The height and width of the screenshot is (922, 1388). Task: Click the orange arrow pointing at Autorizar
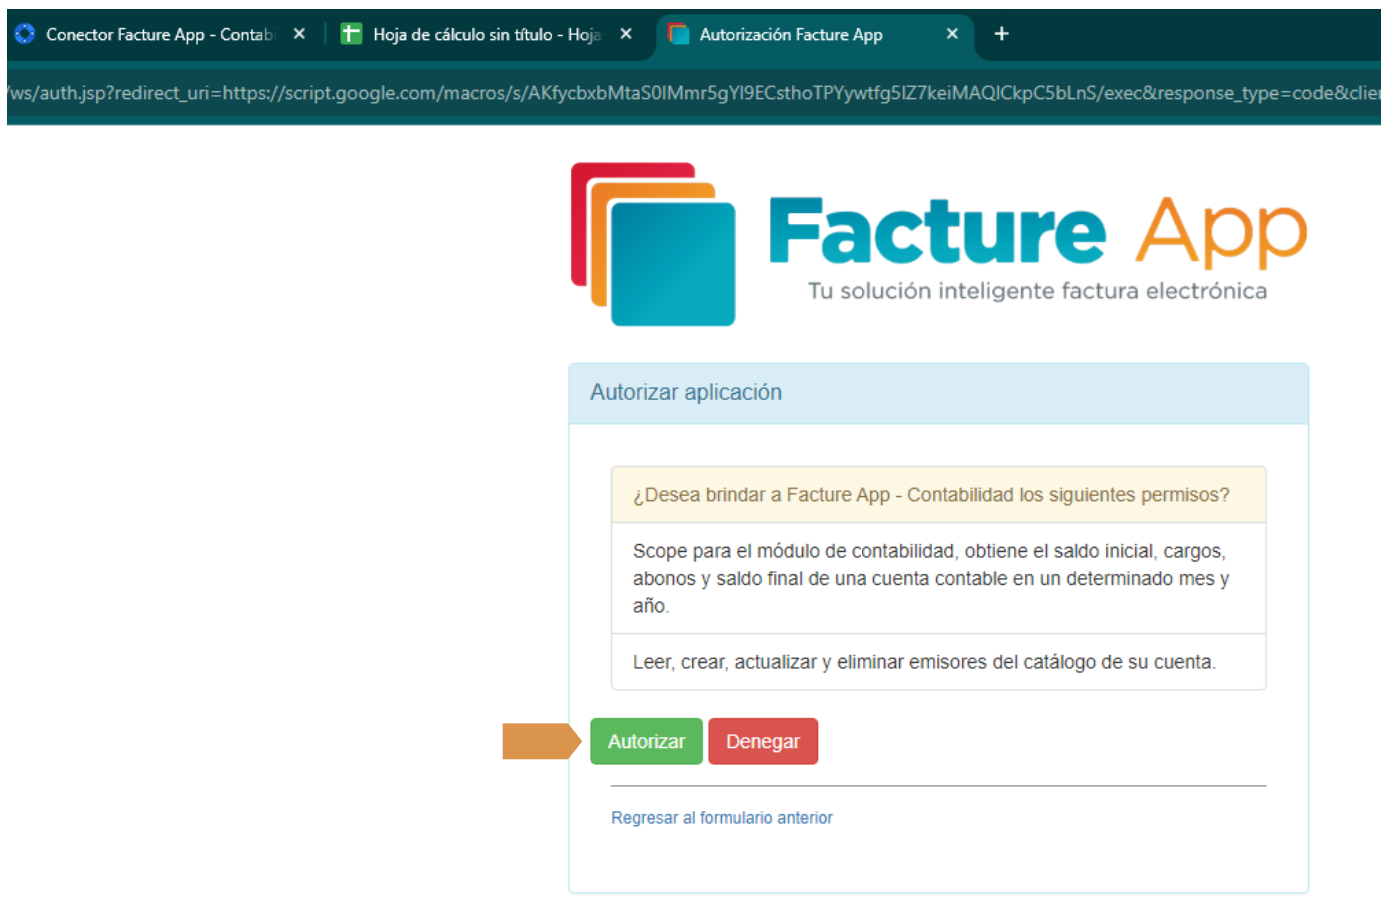tap(540, 742)
